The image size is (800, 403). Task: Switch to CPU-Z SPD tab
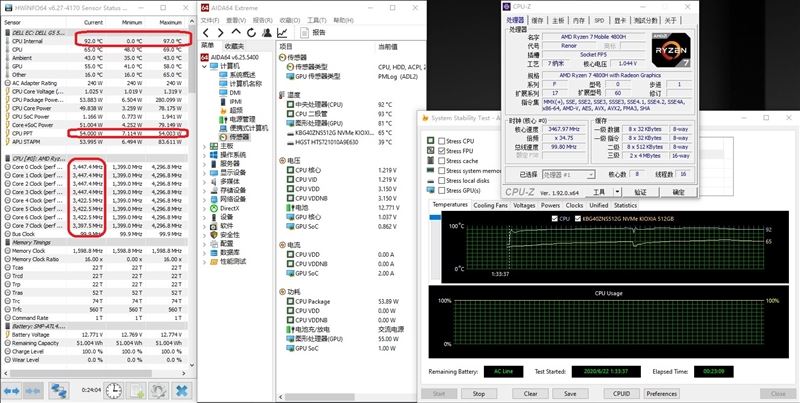click(599, 20)
